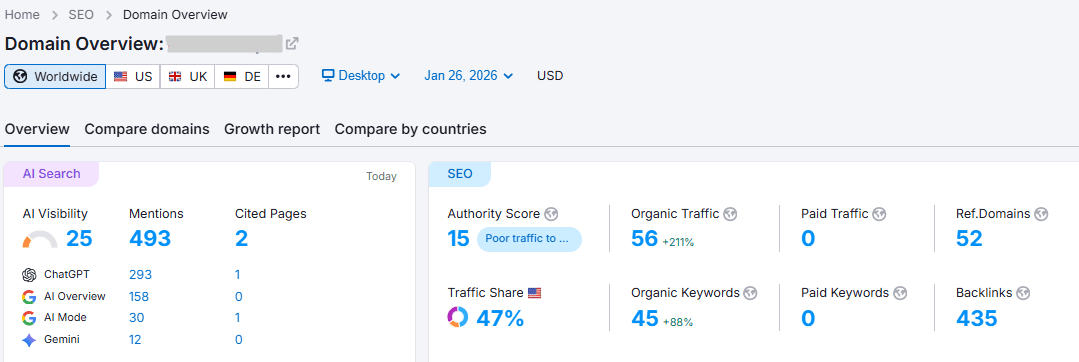1079x362 pixels.
Task: Click the globe icon next to Paid Keywords
Action: (900, 293)
